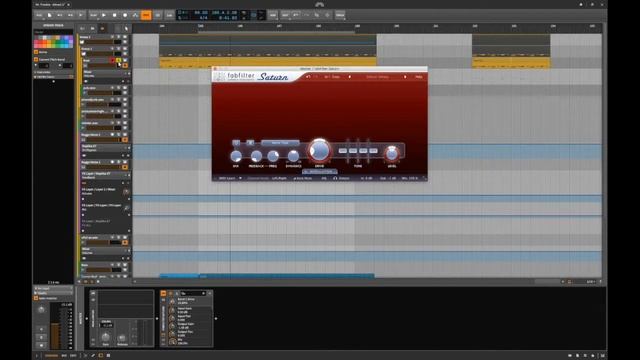
Task: Select the pointer tool in the arranger header
Action: (x=126, y=29)
